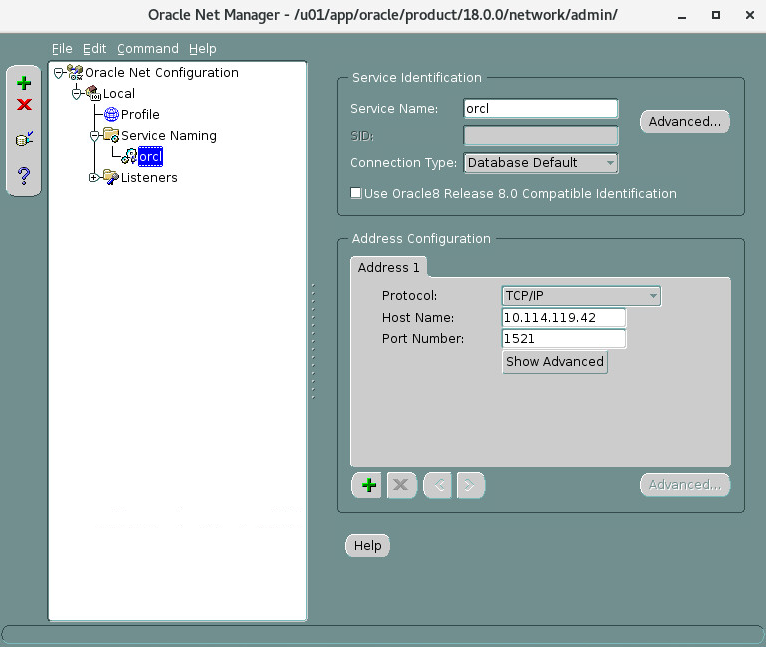Click the Local node house icon

93,93
